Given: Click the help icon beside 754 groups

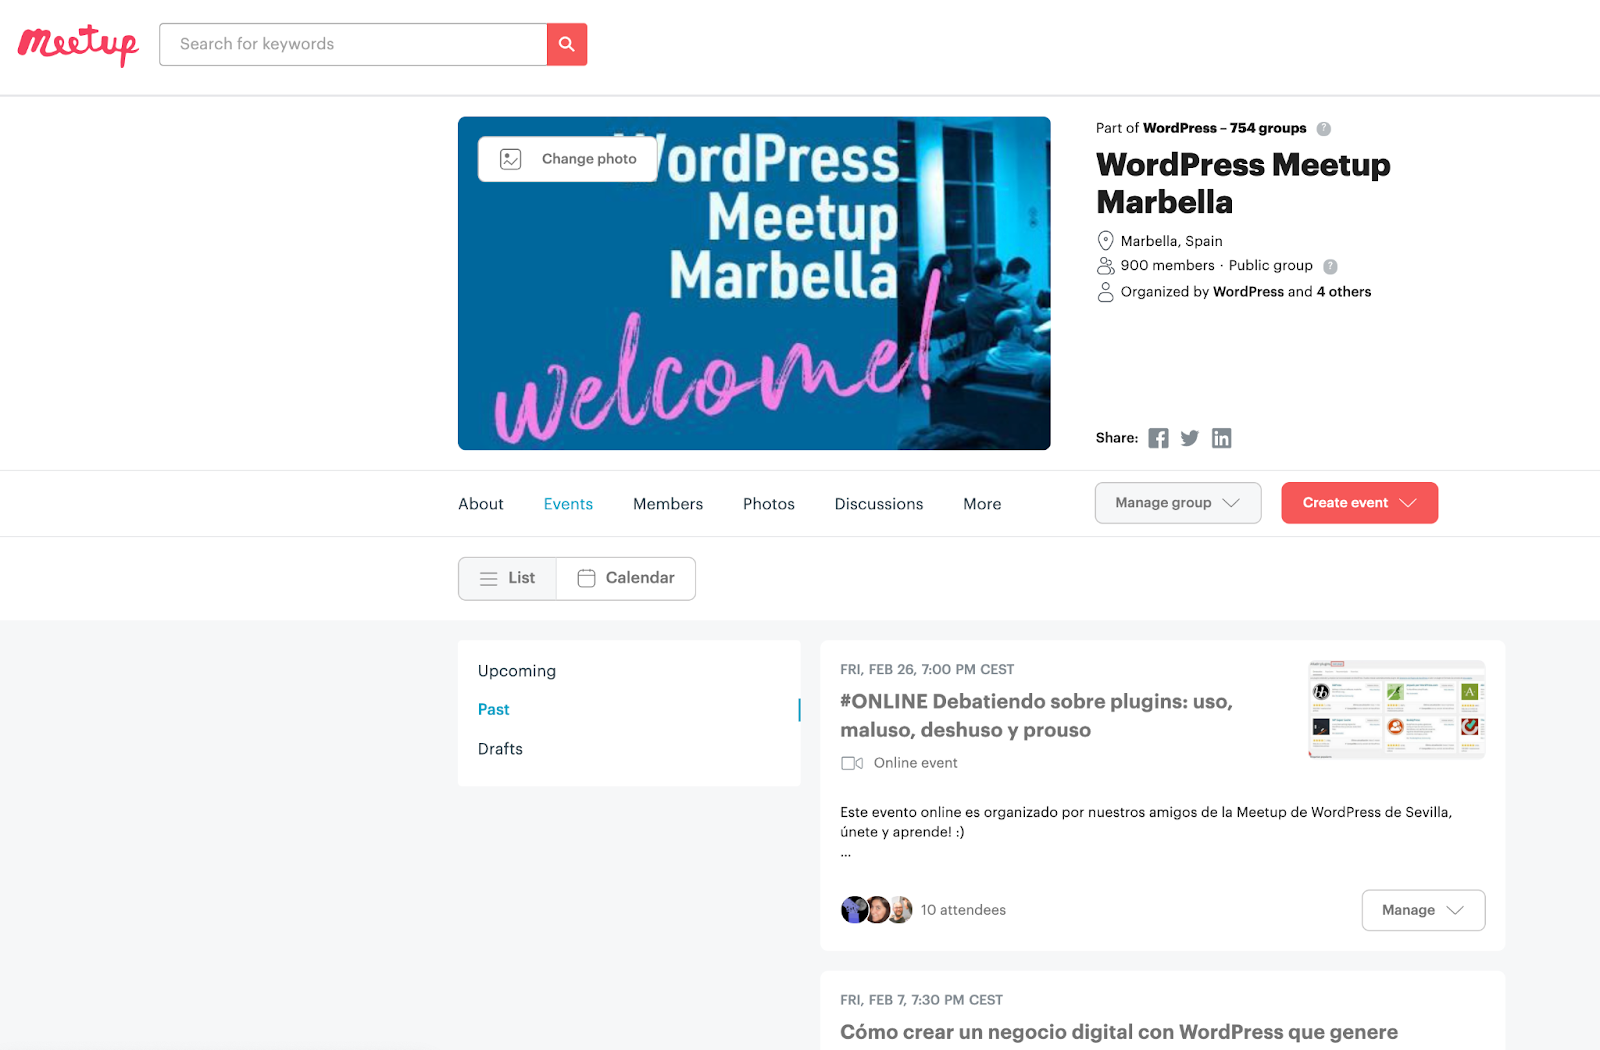Looking at the screenshot, I should click(x=1324, y=128).
